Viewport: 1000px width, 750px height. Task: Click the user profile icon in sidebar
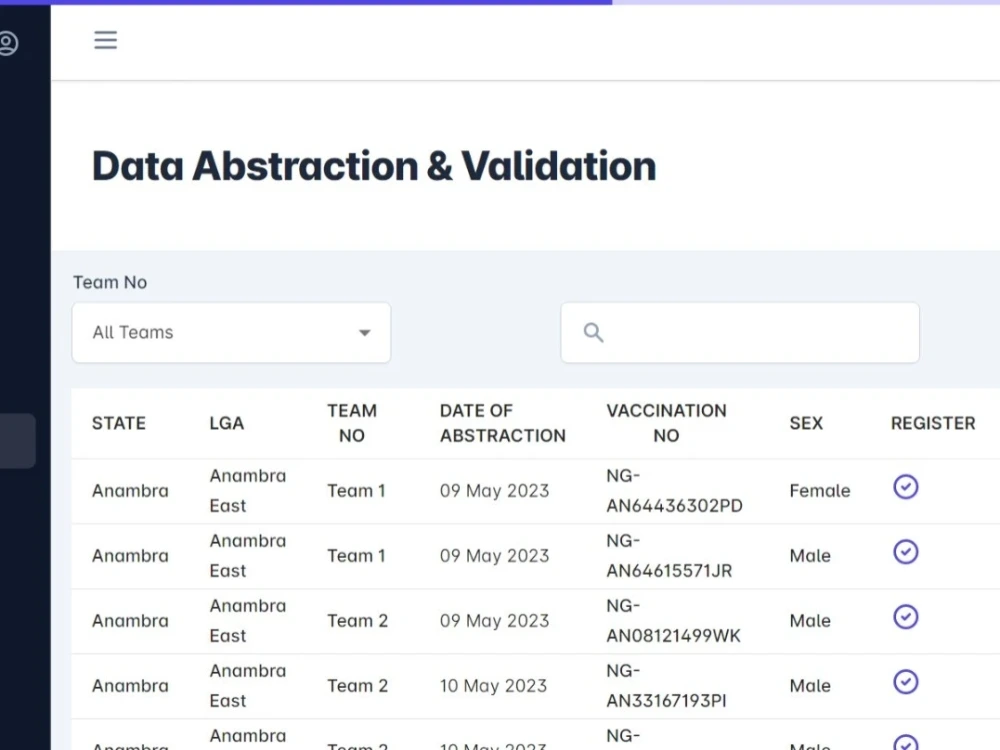pos(8,43)
